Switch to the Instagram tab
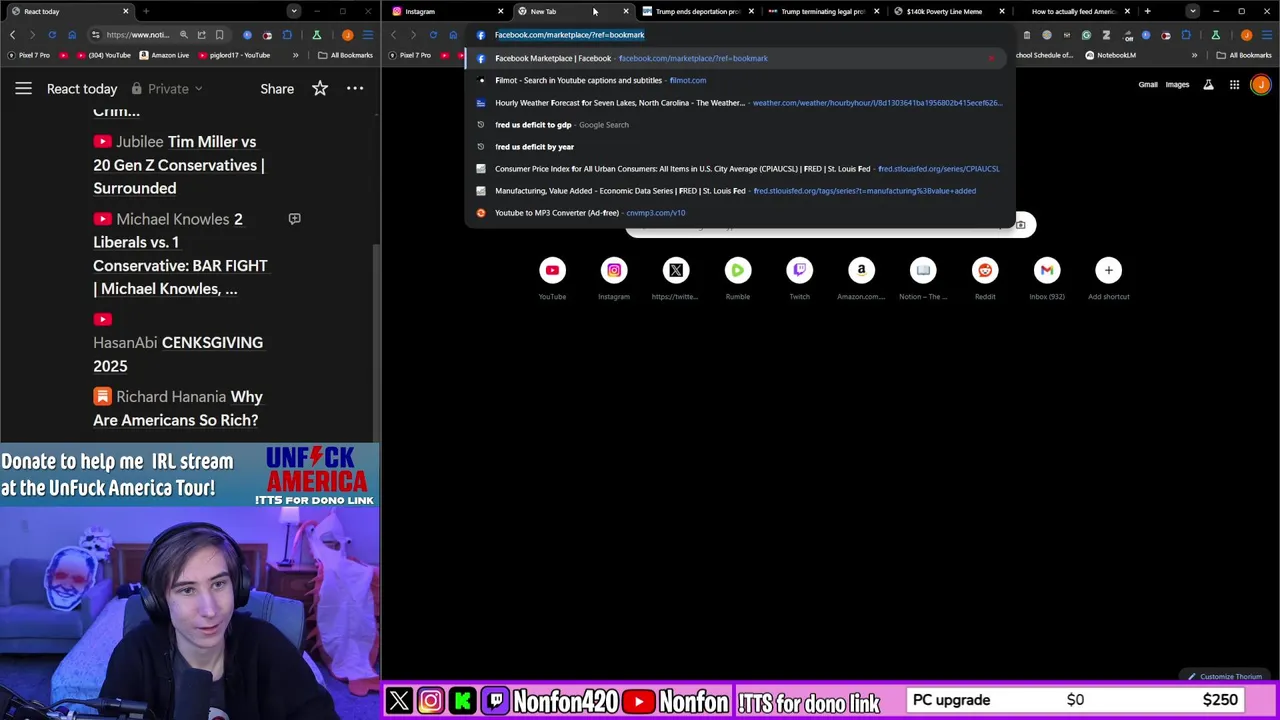This screenshot has height=720, width=1280. [445, 11]
